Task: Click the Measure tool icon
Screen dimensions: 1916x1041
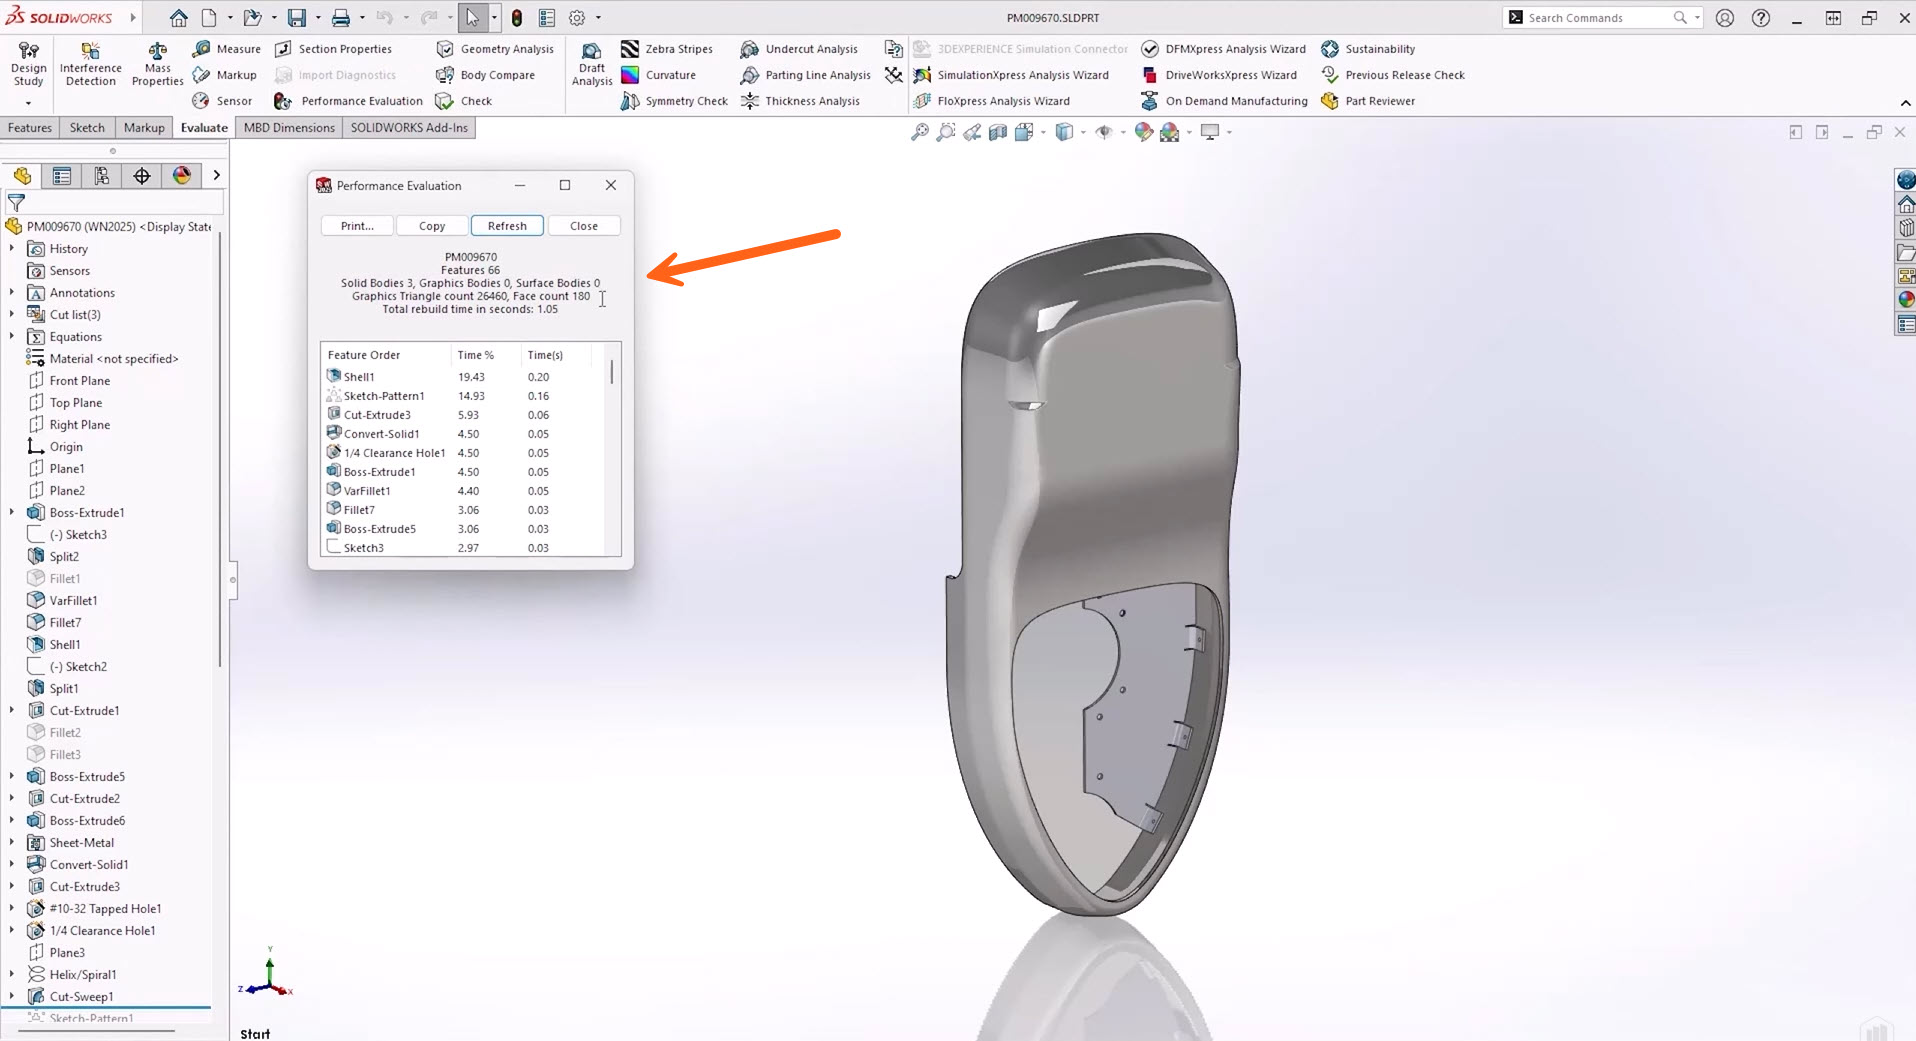Action: click(202, 49)
